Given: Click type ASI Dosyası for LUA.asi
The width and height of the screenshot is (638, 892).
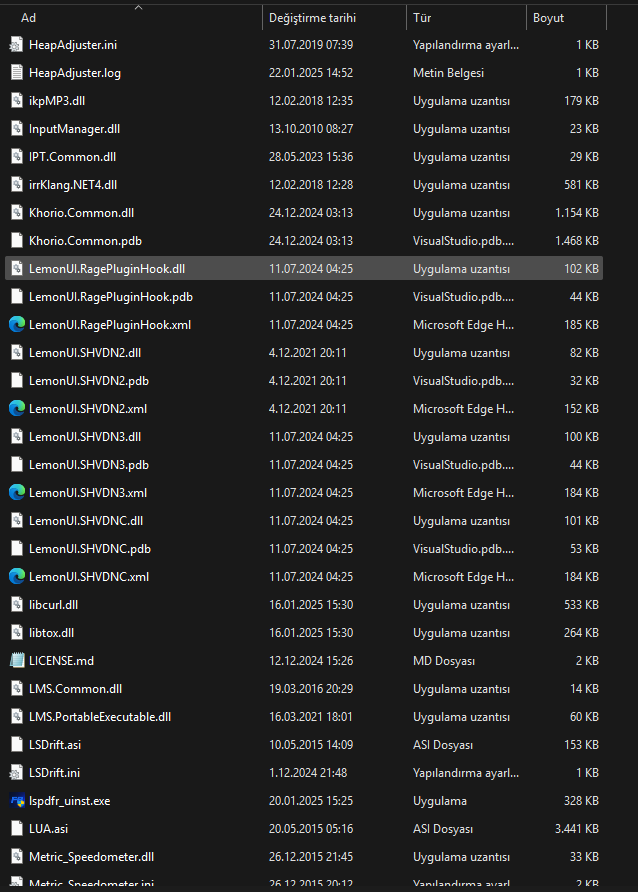Looking at the screenshot, I should pyautogui.click(x=443, y=829).
